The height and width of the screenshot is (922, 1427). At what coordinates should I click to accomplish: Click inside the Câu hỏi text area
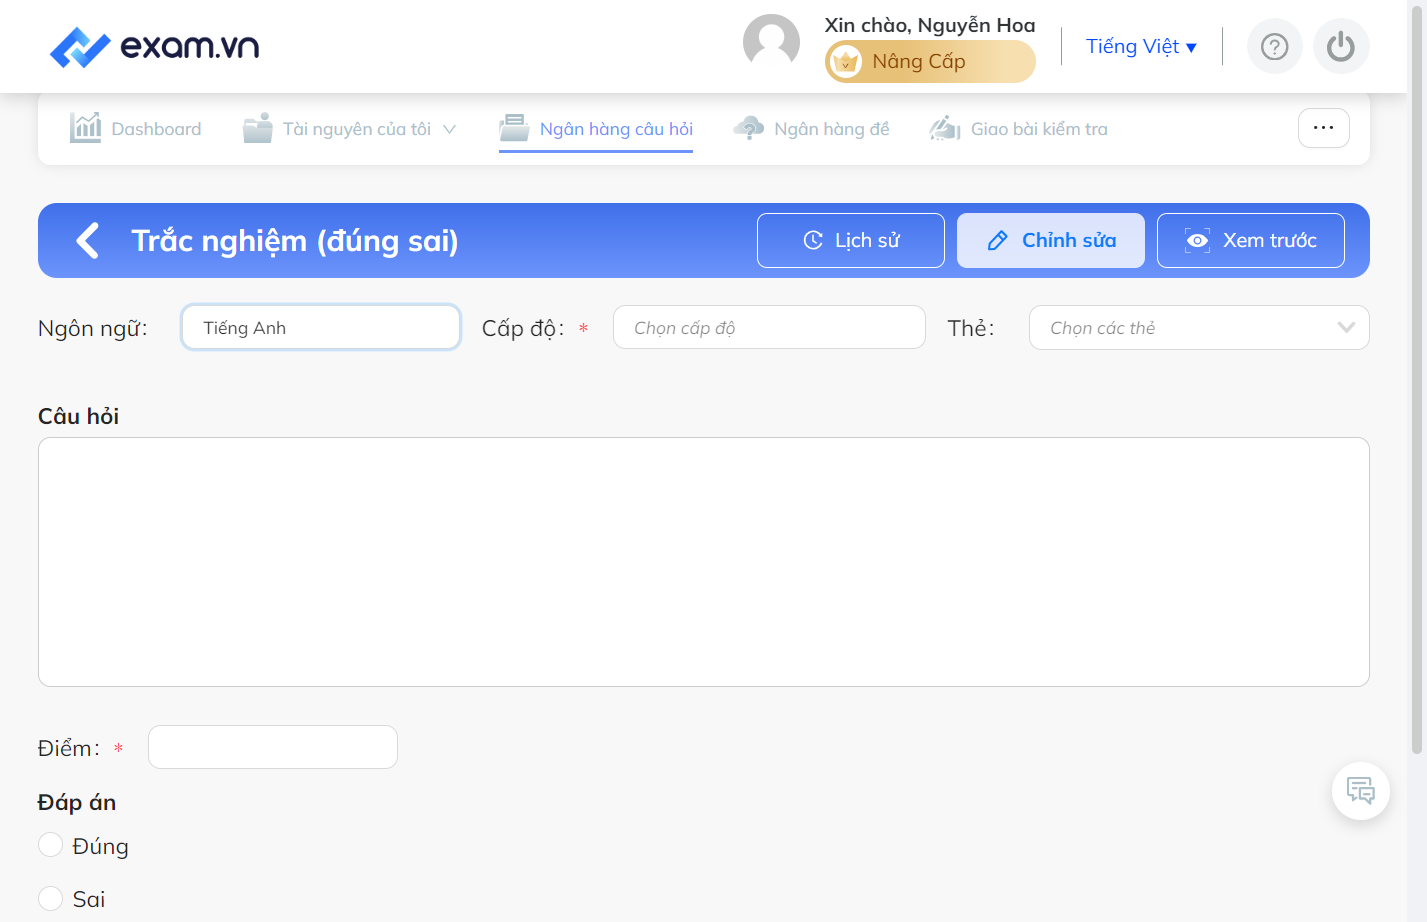click(x=704, y=562)
